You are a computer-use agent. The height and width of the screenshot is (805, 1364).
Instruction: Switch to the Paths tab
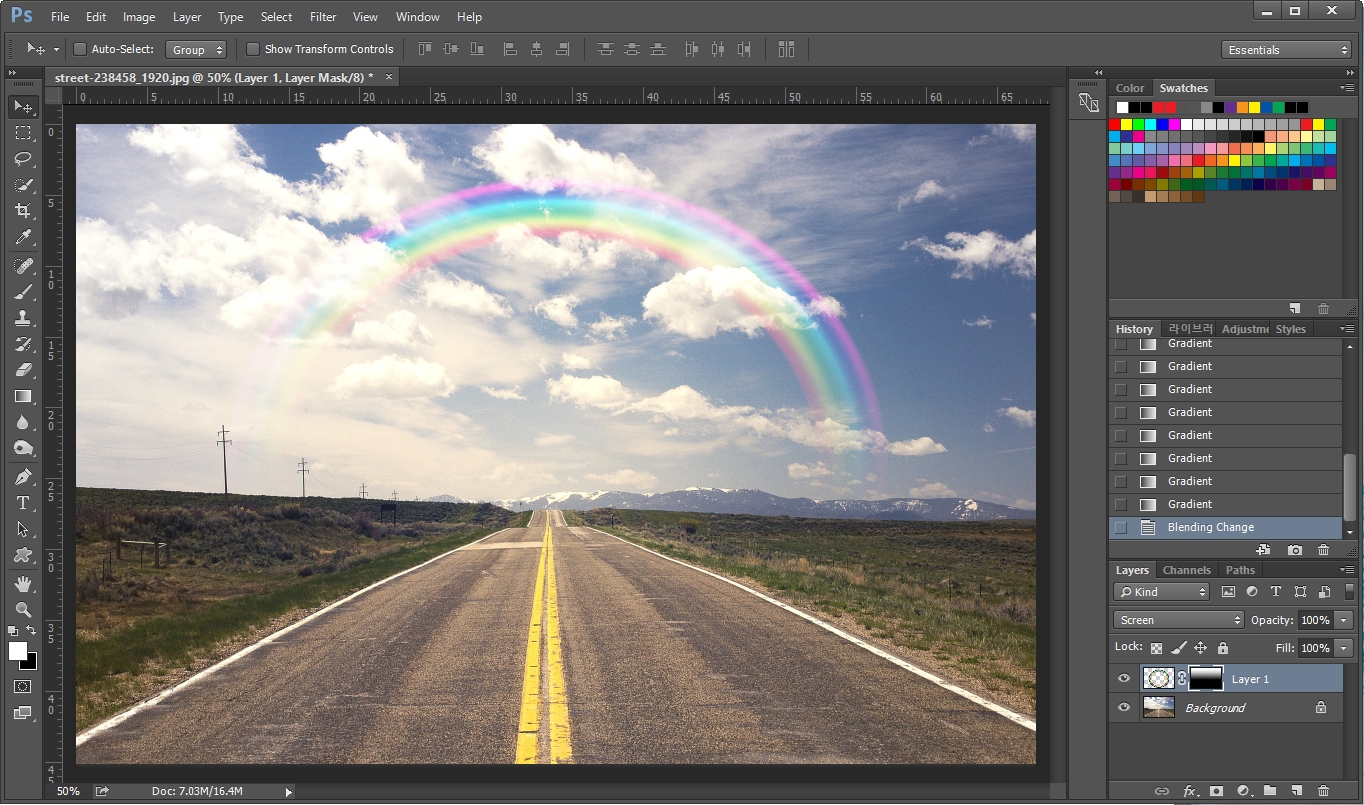coord(1240,570)
